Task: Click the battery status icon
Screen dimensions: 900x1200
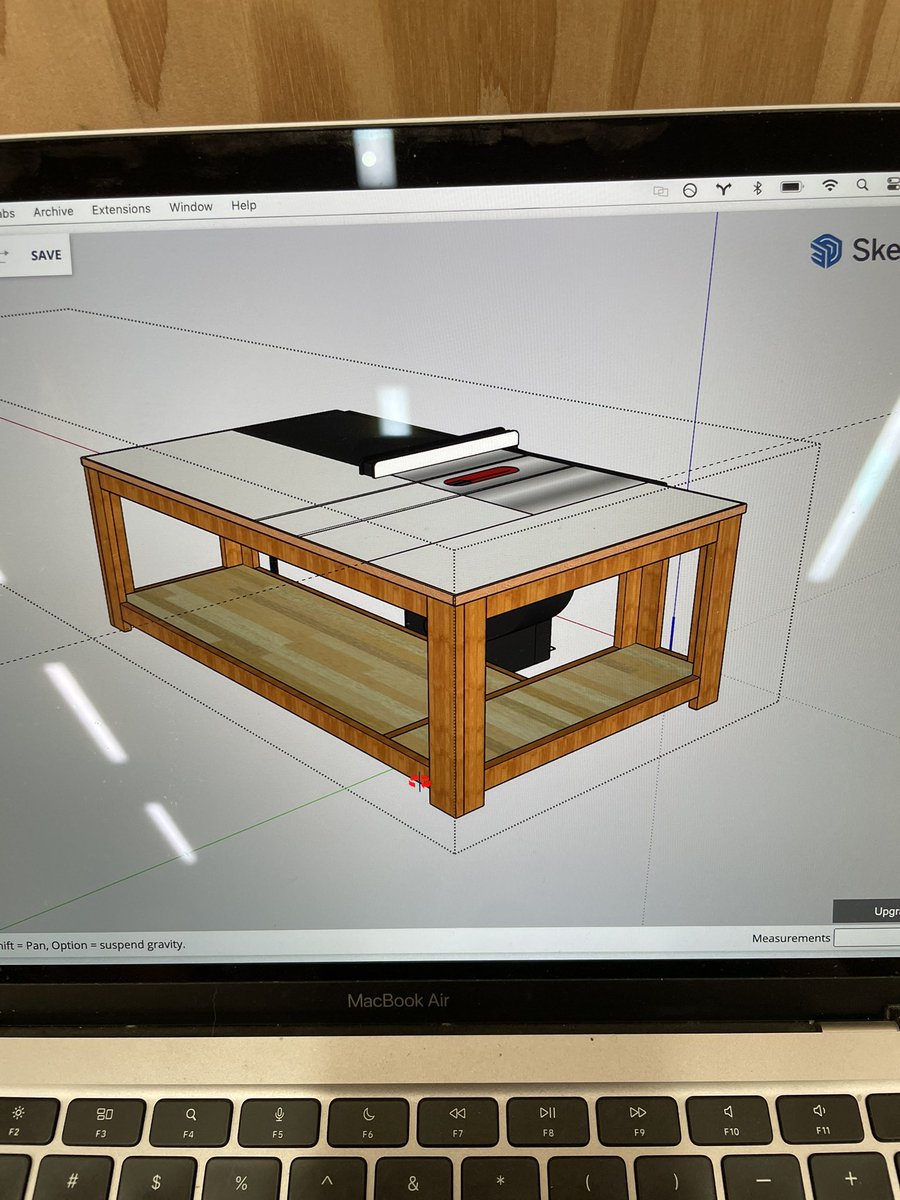Action: tap(793, 186)
